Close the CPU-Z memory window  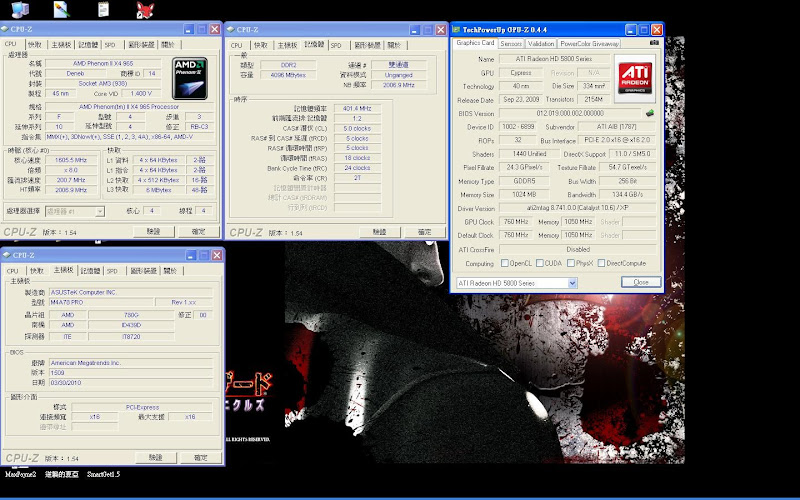click(441, 30)
